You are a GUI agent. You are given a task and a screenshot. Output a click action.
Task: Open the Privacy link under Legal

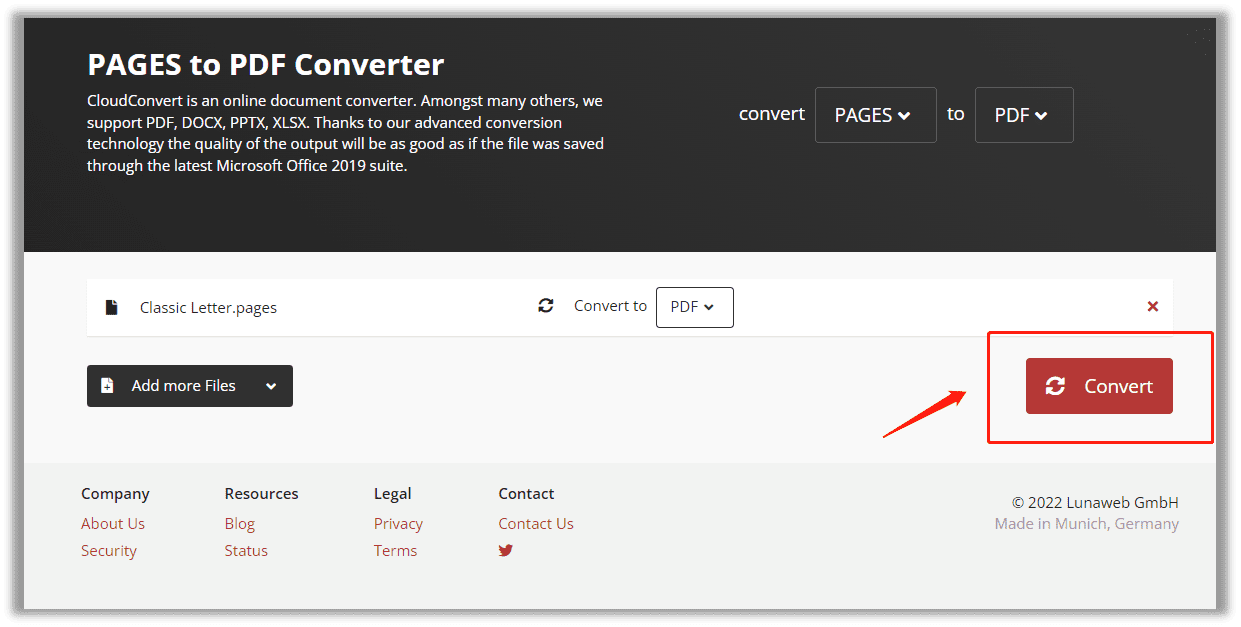(398, 523)
